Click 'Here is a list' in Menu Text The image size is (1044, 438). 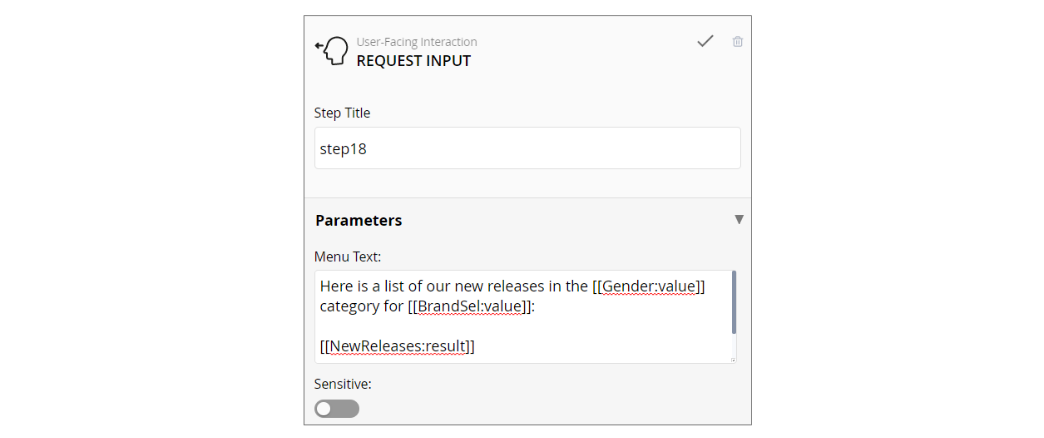point(365,286)
